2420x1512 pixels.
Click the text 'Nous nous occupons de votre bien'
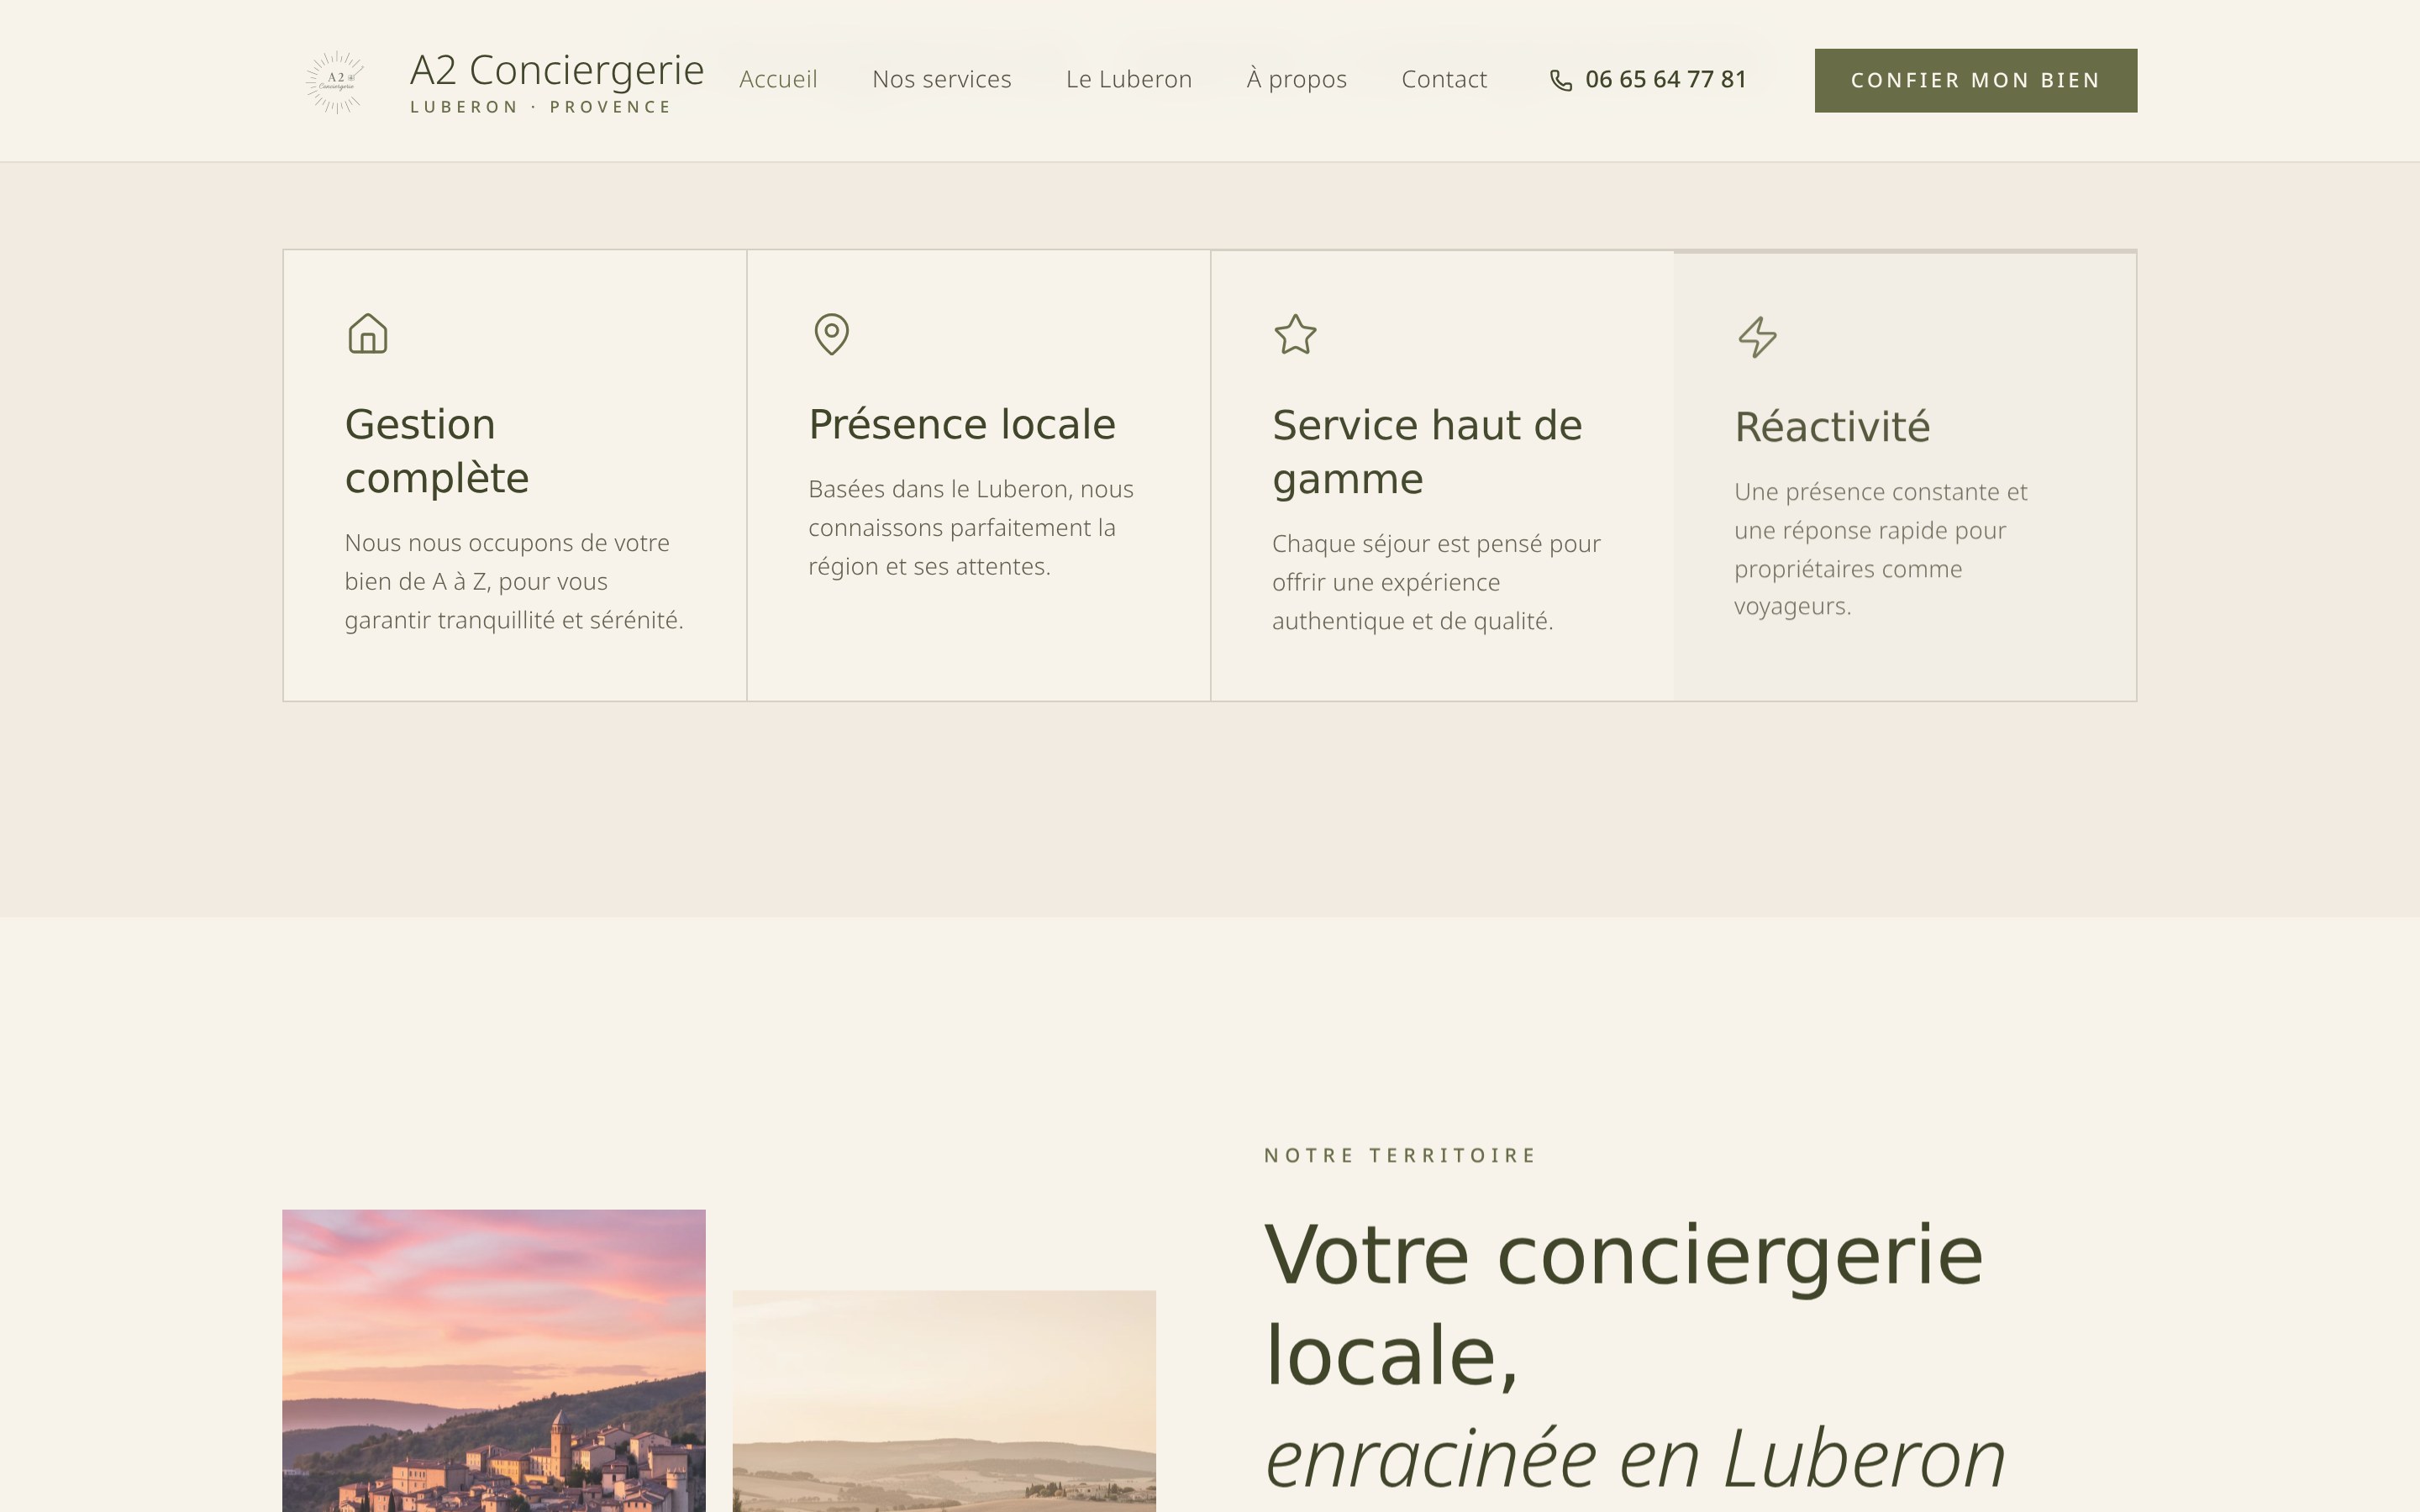(507, 562)
